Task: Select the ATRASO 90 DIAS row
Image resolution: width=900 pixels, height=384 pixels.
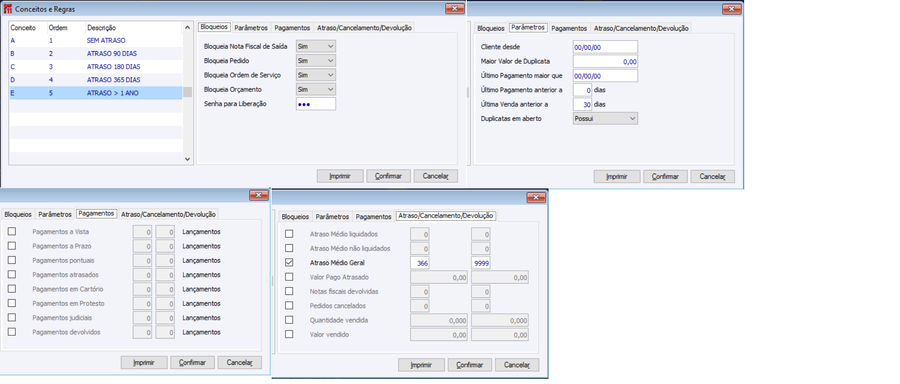Action: [x=96, y=53]
